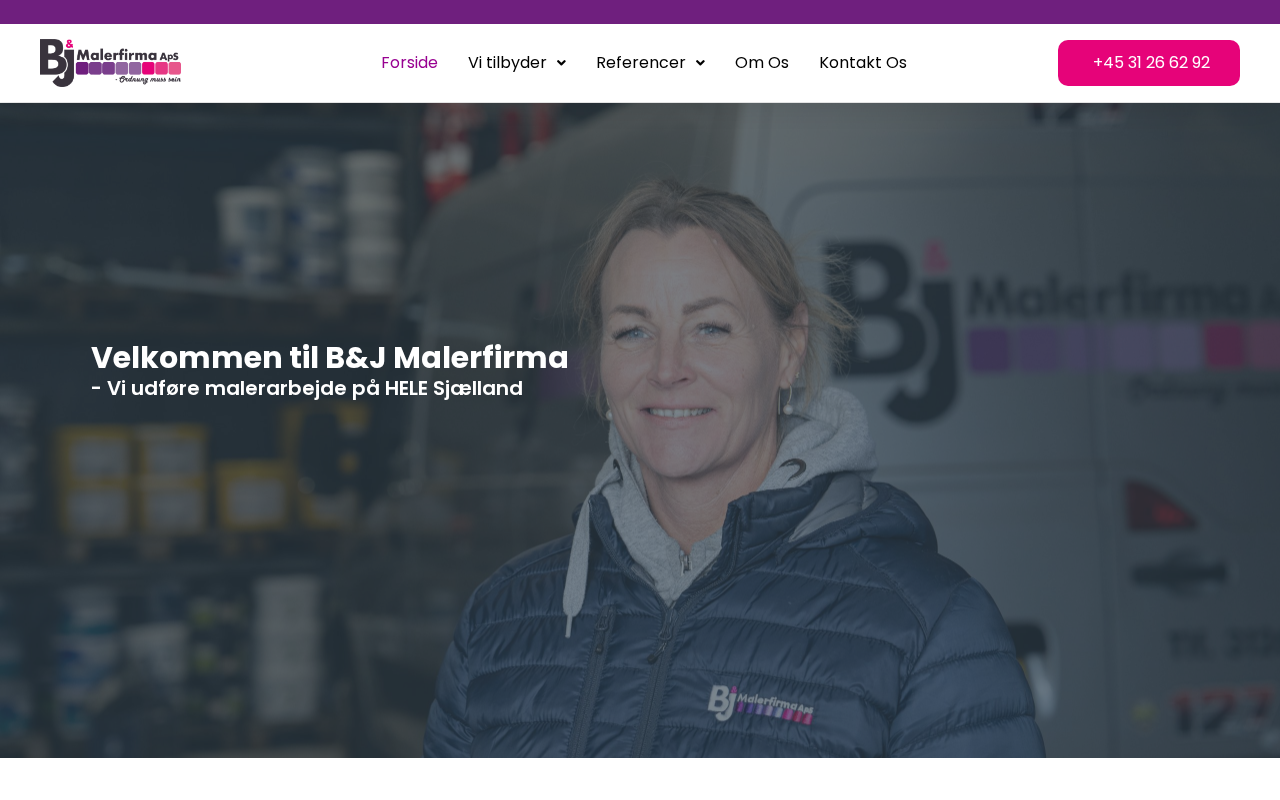Select the Referencer menu item
The image size is (1280, 800).
click(641, 63)
